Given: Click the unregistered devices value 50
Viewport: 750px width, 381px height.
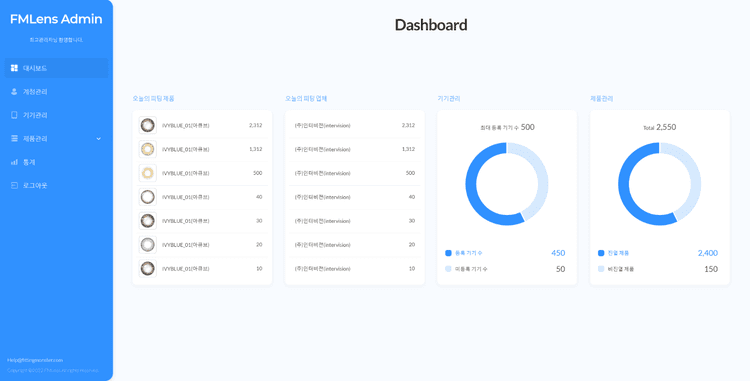Looking at the screenshot, I should pyautogui.click(x=560, y=269).
